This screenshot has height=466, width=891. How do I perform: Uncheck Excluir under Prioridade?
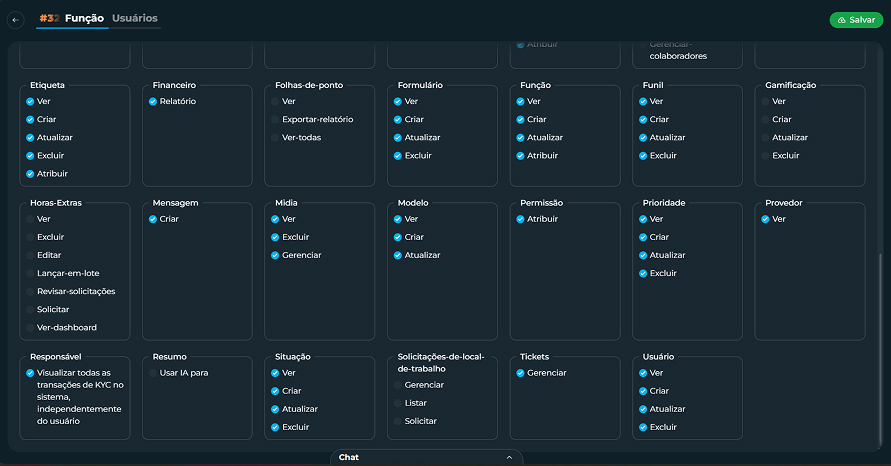pos(643,273)
